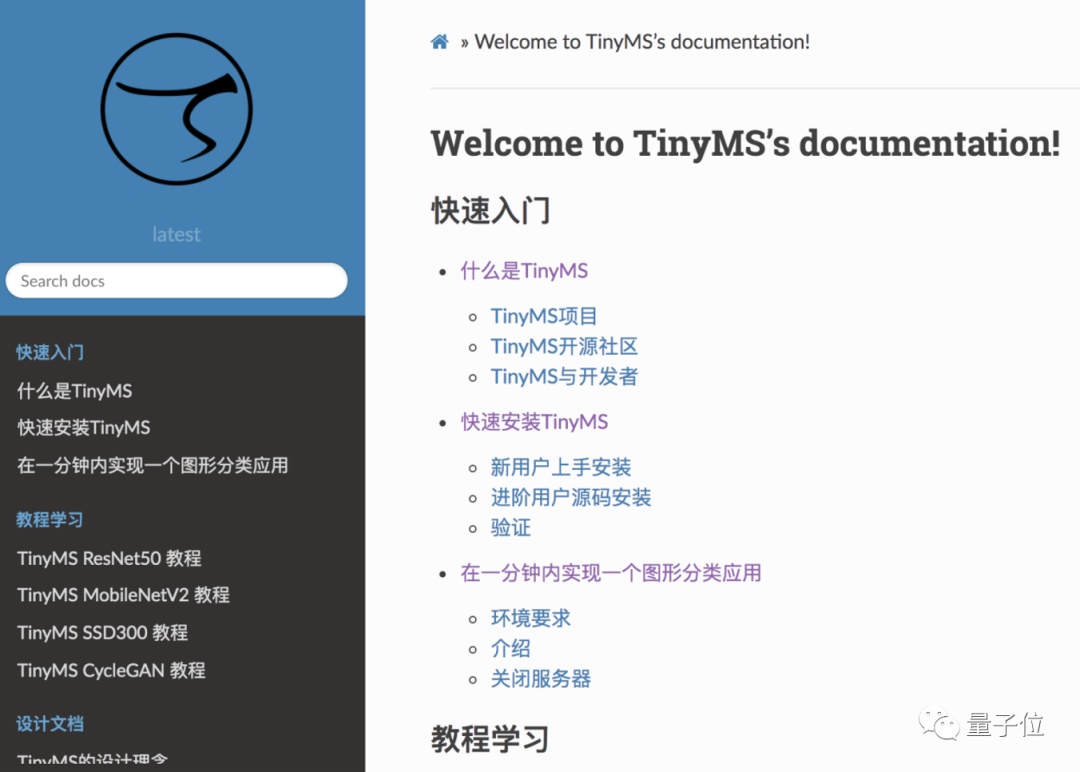The image size is (1080, 772).
Task: Follow the TinyMS开源社区 link
Action: coord(564,346)
